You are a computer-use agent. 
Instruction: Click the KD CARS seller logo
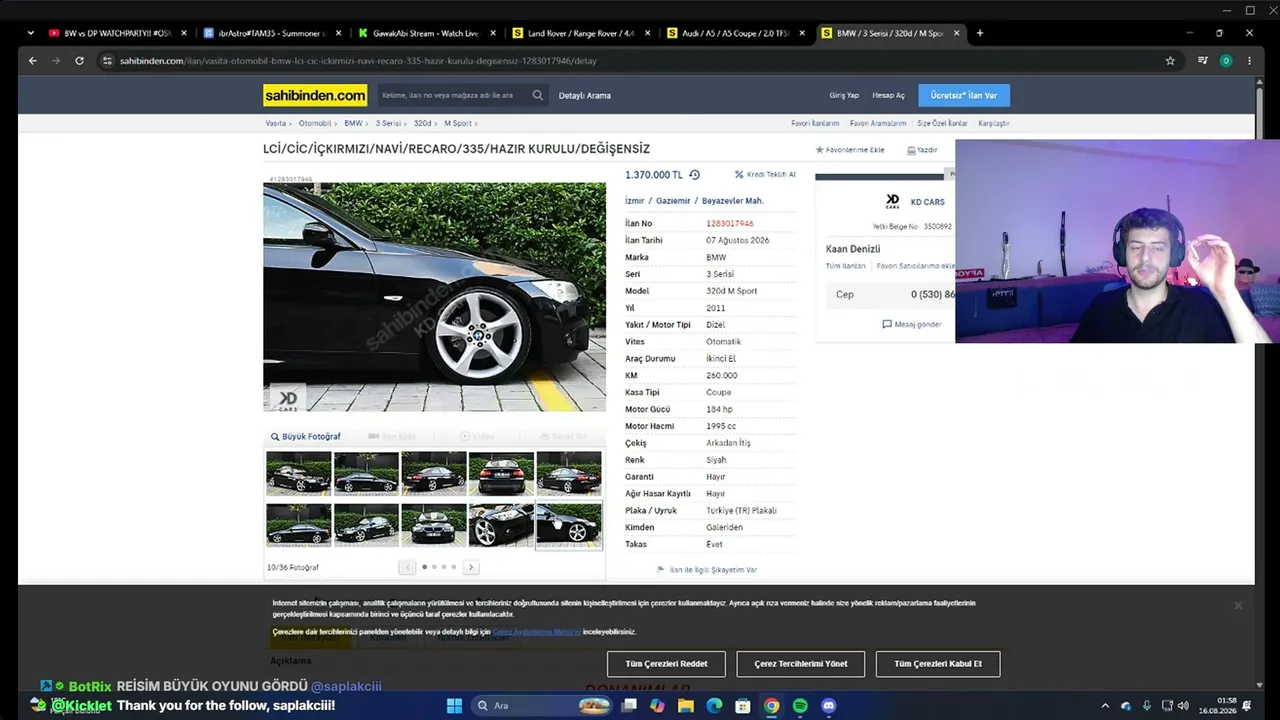coord(893,202)
